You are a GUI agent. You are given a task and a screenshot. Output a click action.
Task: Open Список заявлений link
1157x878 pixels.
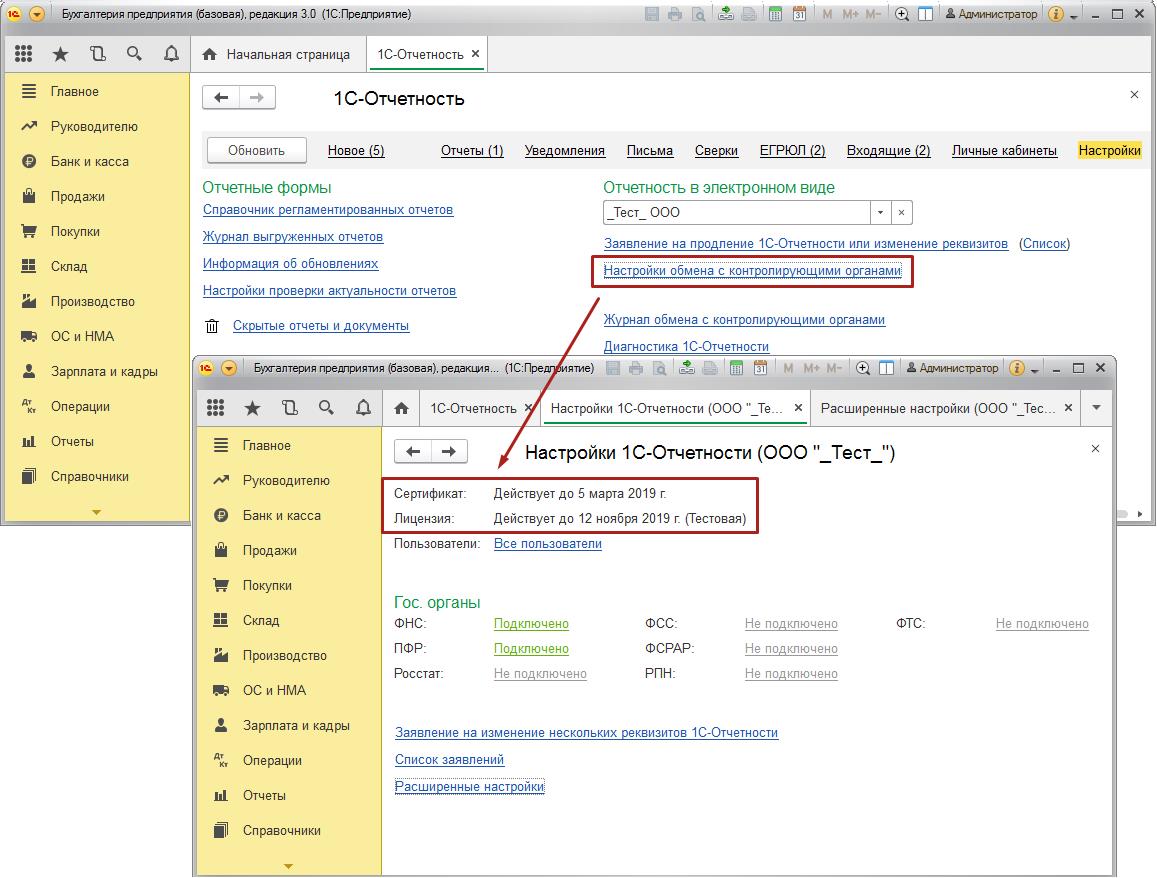[449, 759]
